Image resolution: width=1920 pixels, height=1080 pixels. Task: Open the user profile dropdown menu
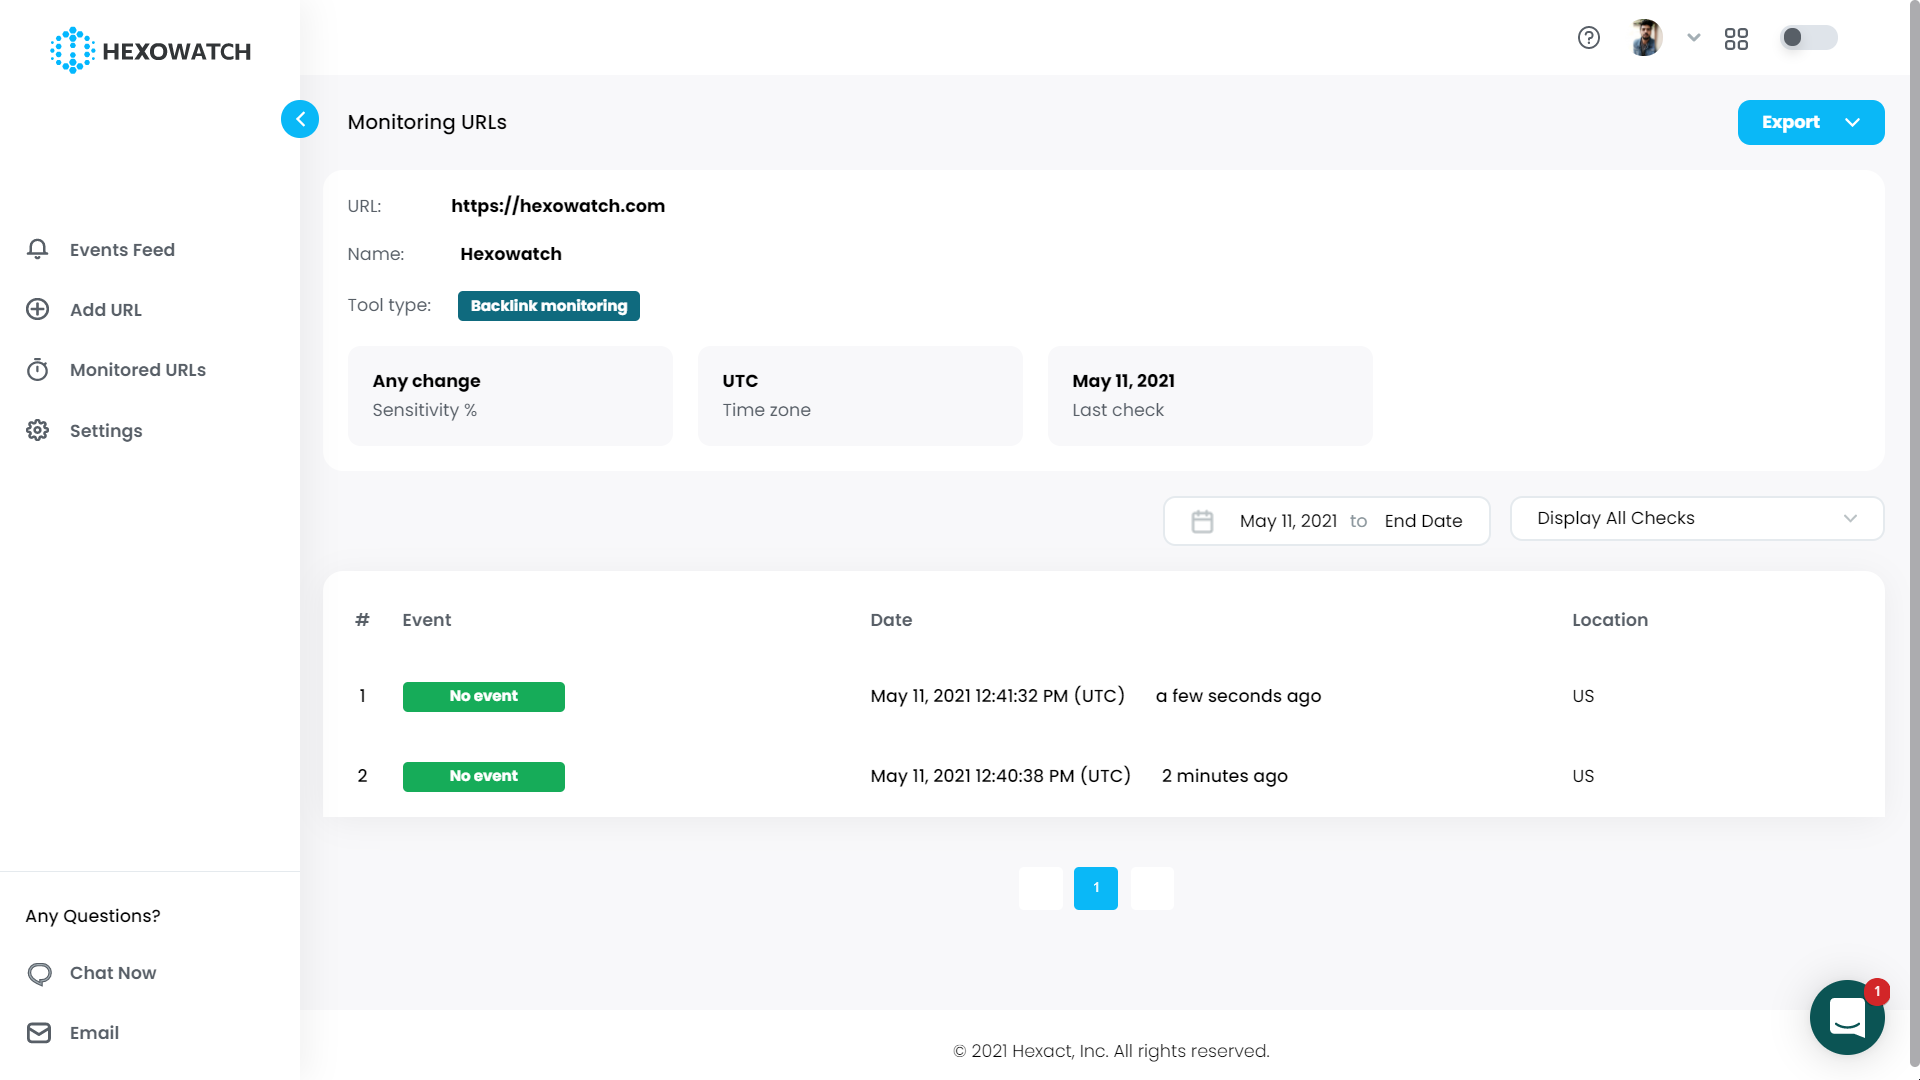(x=1693, y=37)
